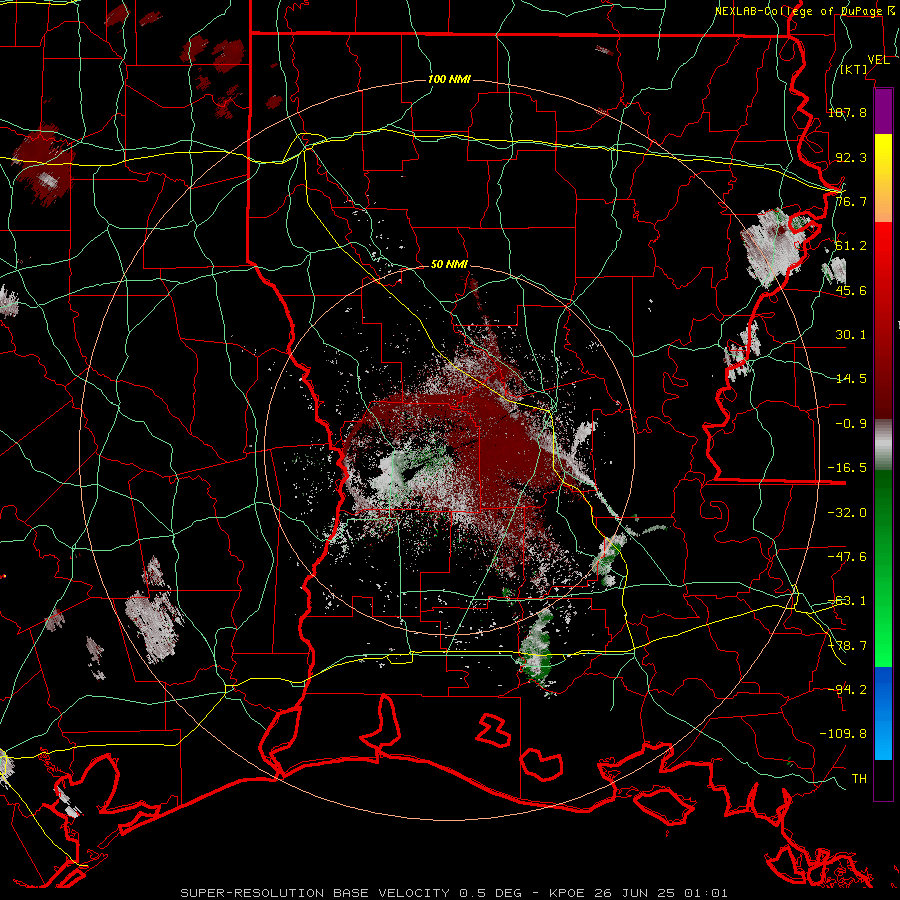
Task: Pick the black TH segment of color bar
Action: click(x=883, y=781)
